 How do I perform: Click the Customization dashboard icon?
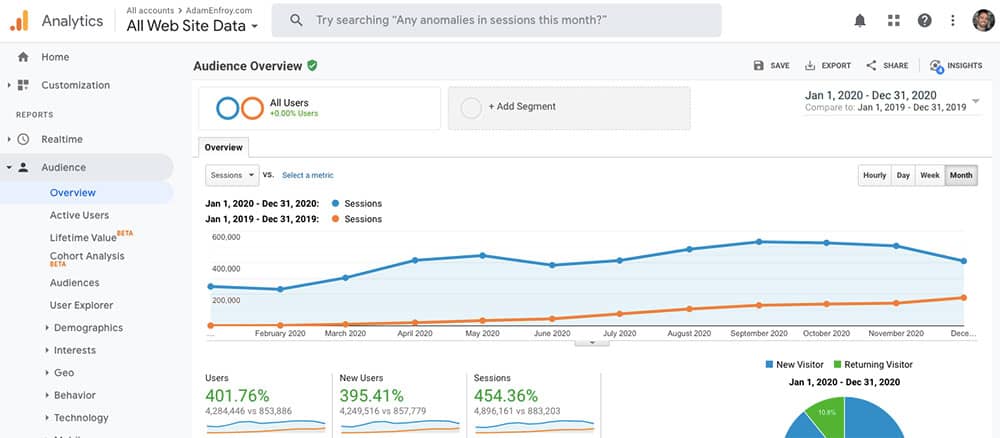(x=23, y=85)
